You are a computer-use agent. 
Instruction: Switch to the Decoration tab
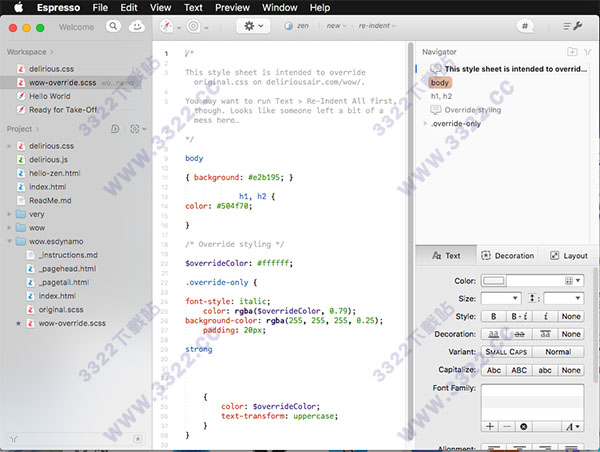(508, 256)
